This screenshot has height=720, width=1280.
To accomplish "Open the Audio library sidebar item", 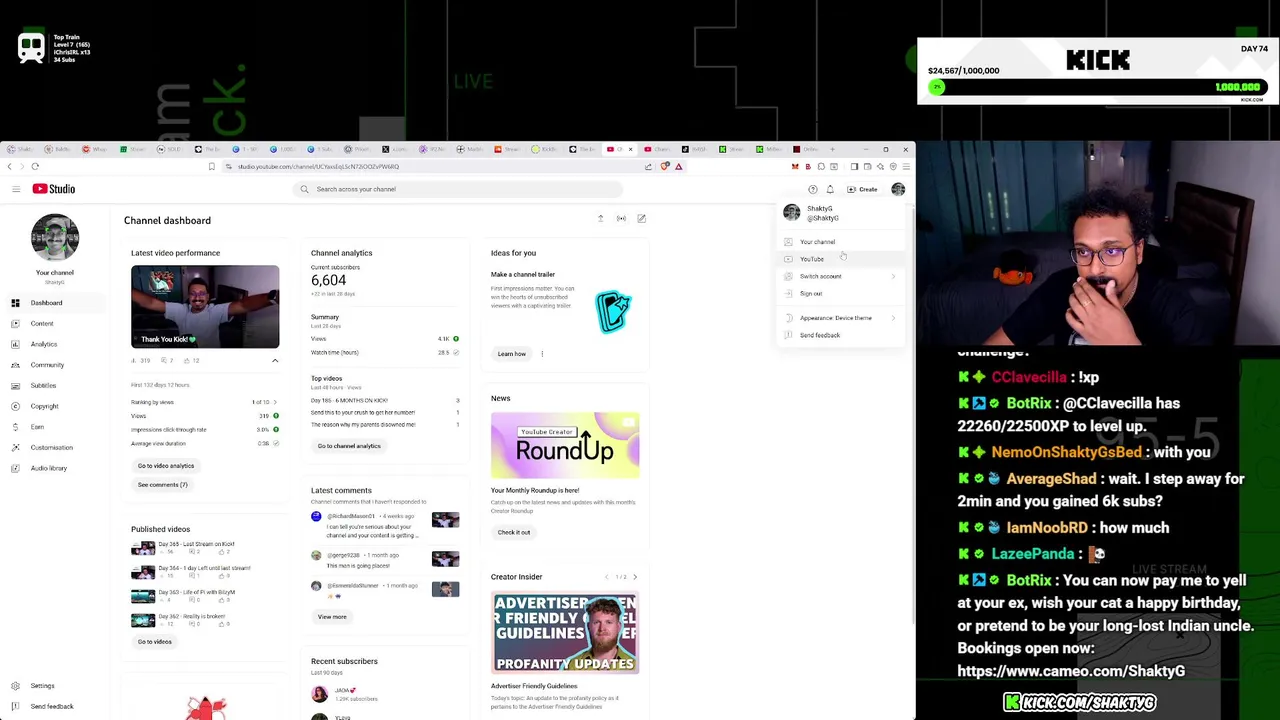I will [54, 468].
